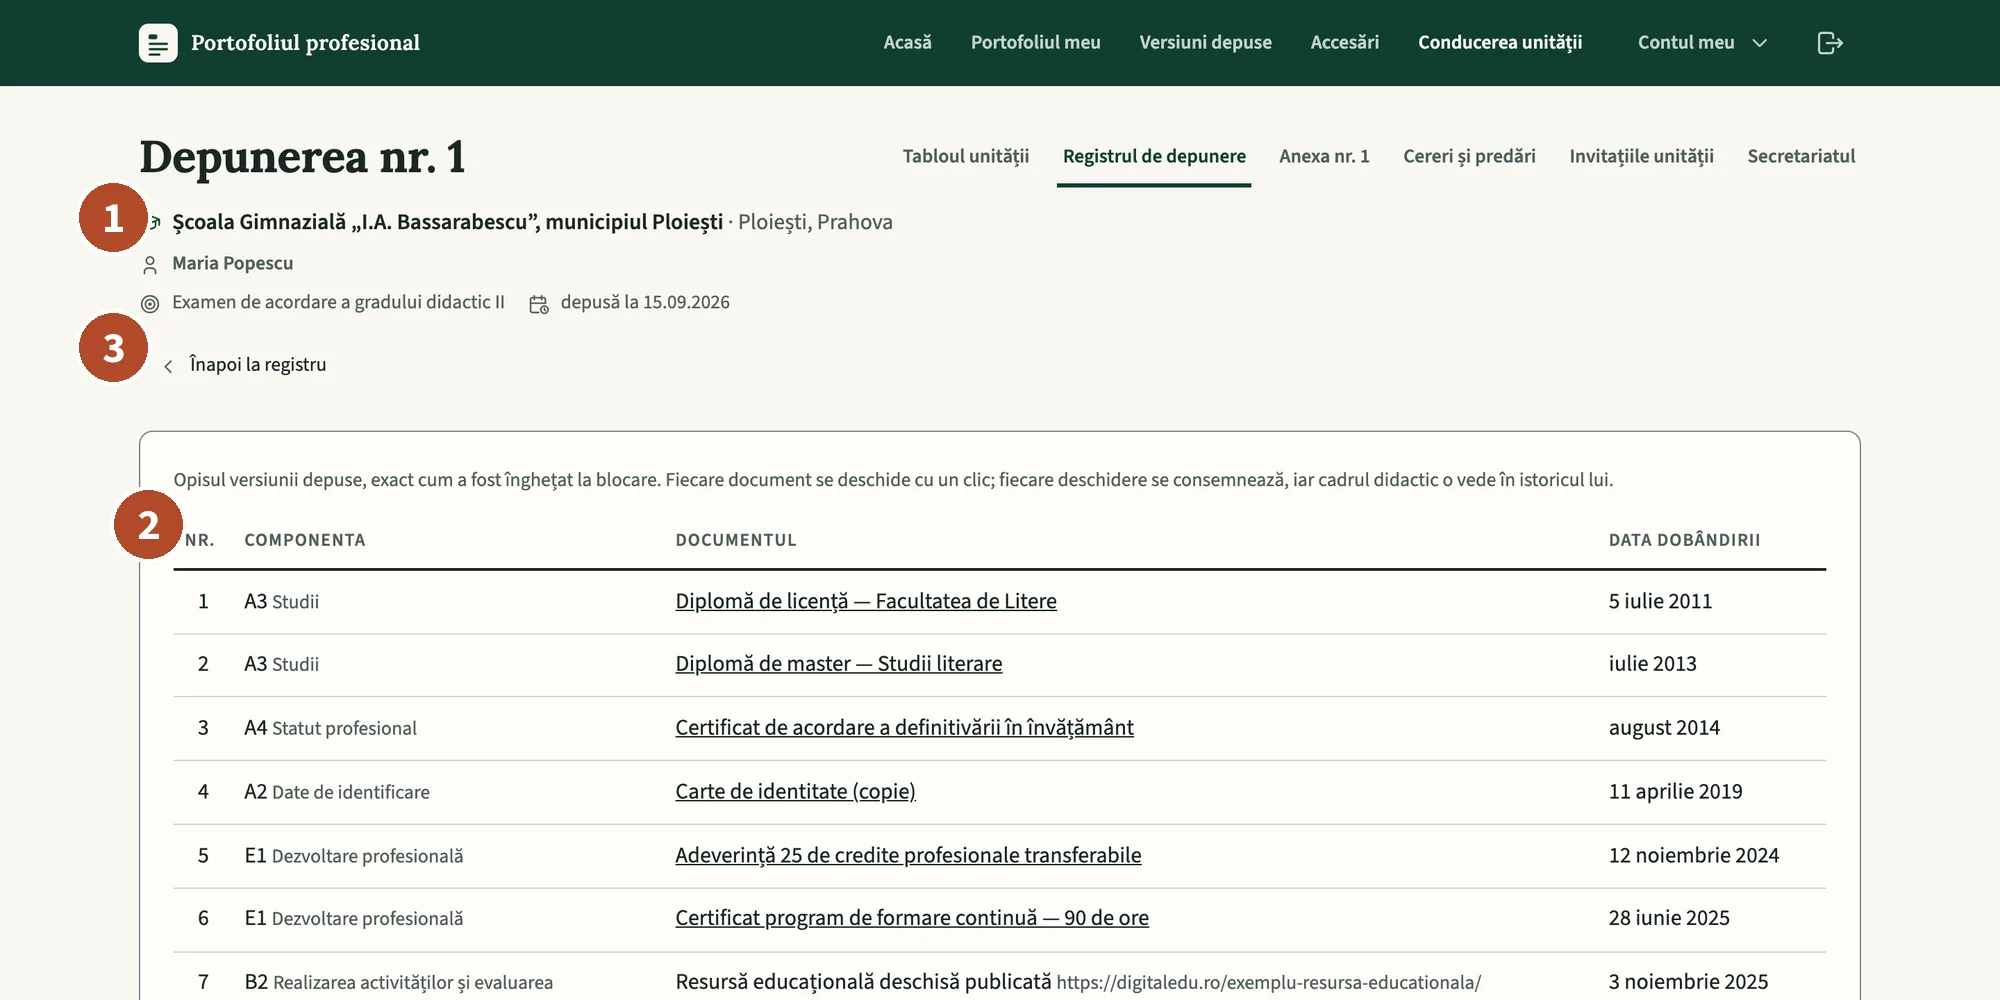Click the A2 Date de identificare cell

tap(337, 793)
